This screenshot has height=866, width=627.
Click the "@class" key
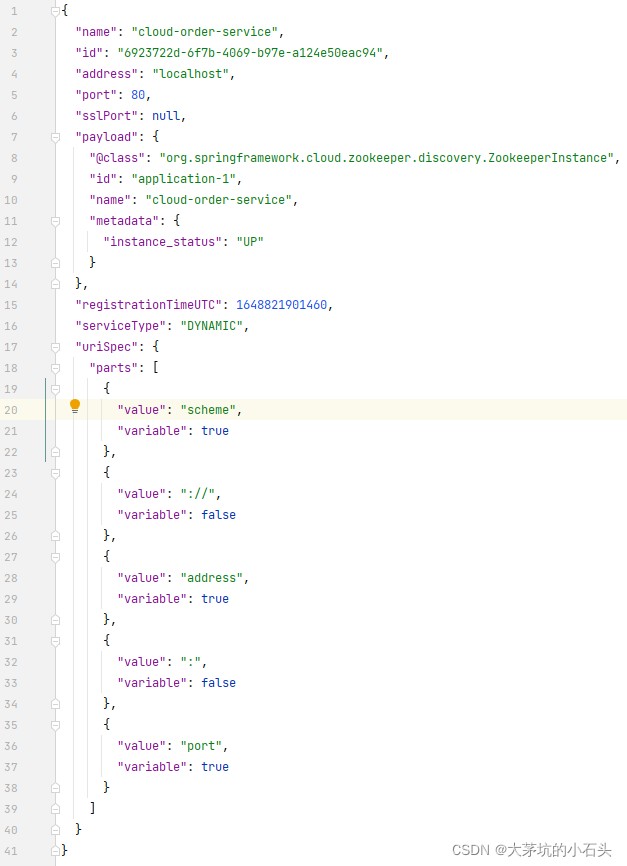[x=117, y=158]
